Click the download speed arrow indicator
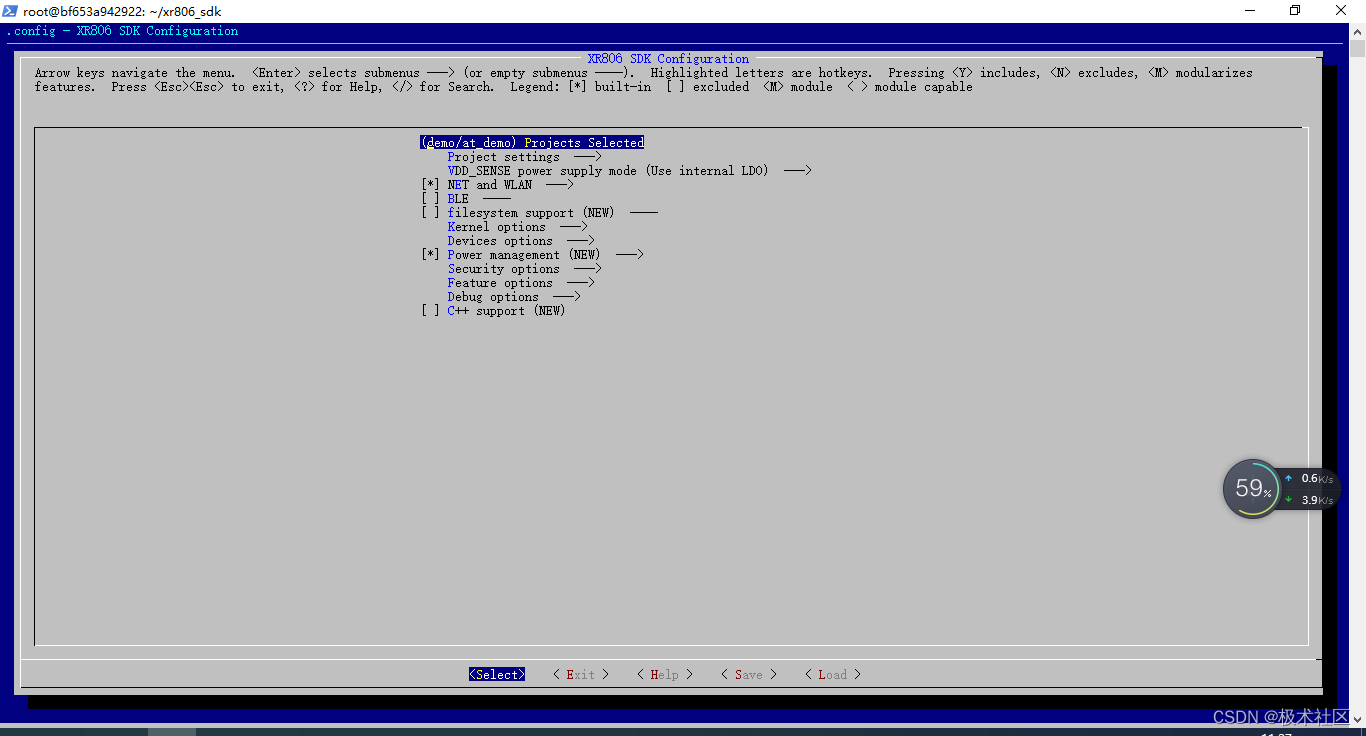Image resolution: width=1366 pixels, height=736 pixels. (1288, 500)
